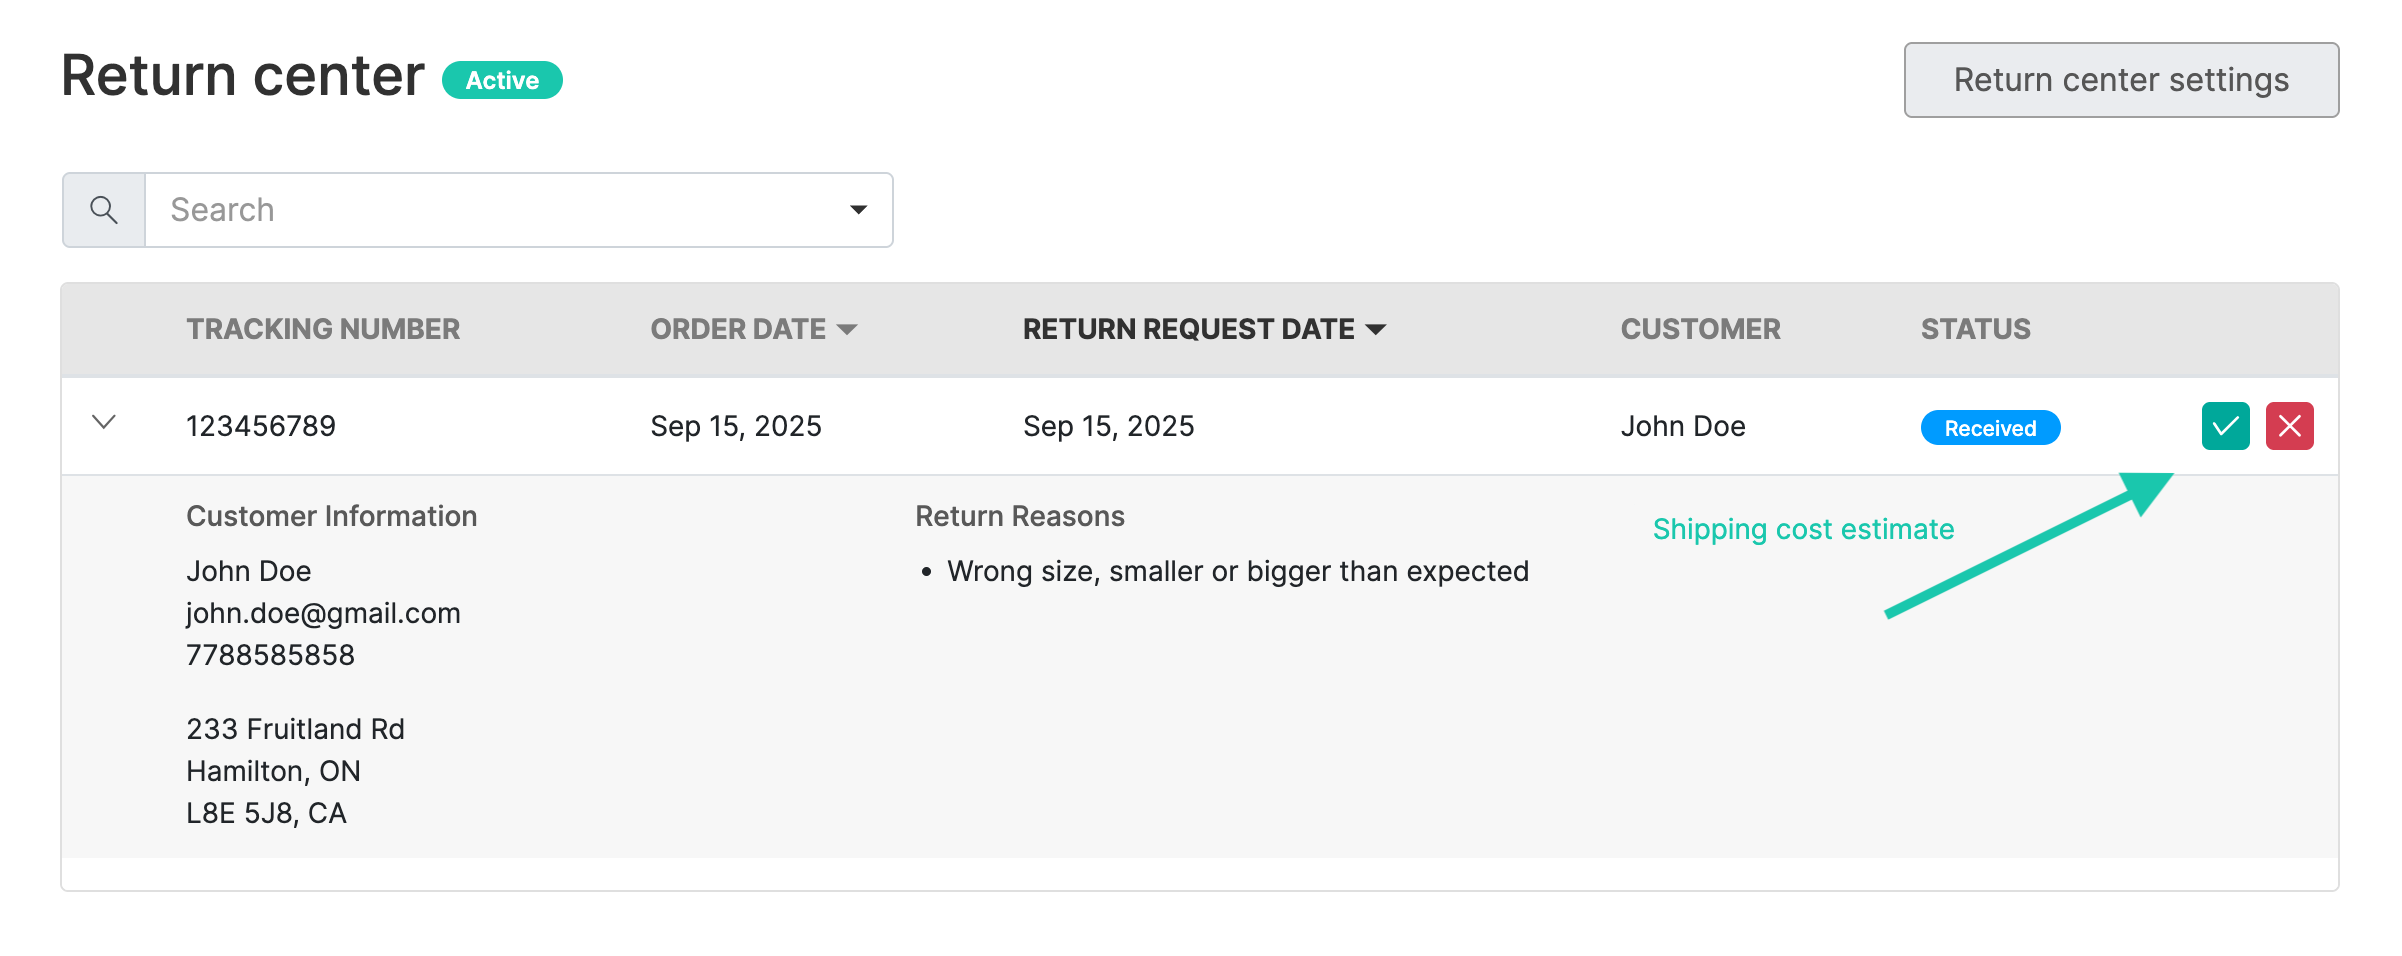This screenshot has width=2402, height=956.
Task: Collapse the 123456789 return row chevron
Action: pyautogui.click(x=104, y=423)
